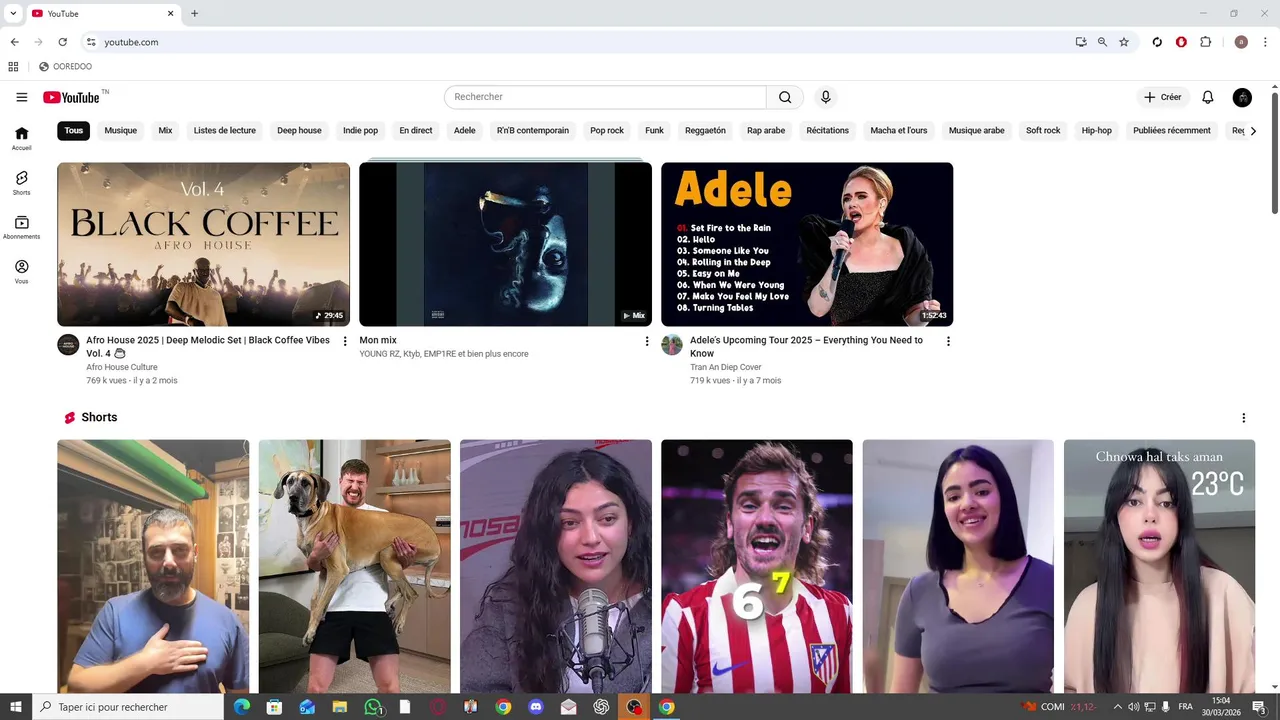Open Accueil in the left sidebar

coord(21,138)
